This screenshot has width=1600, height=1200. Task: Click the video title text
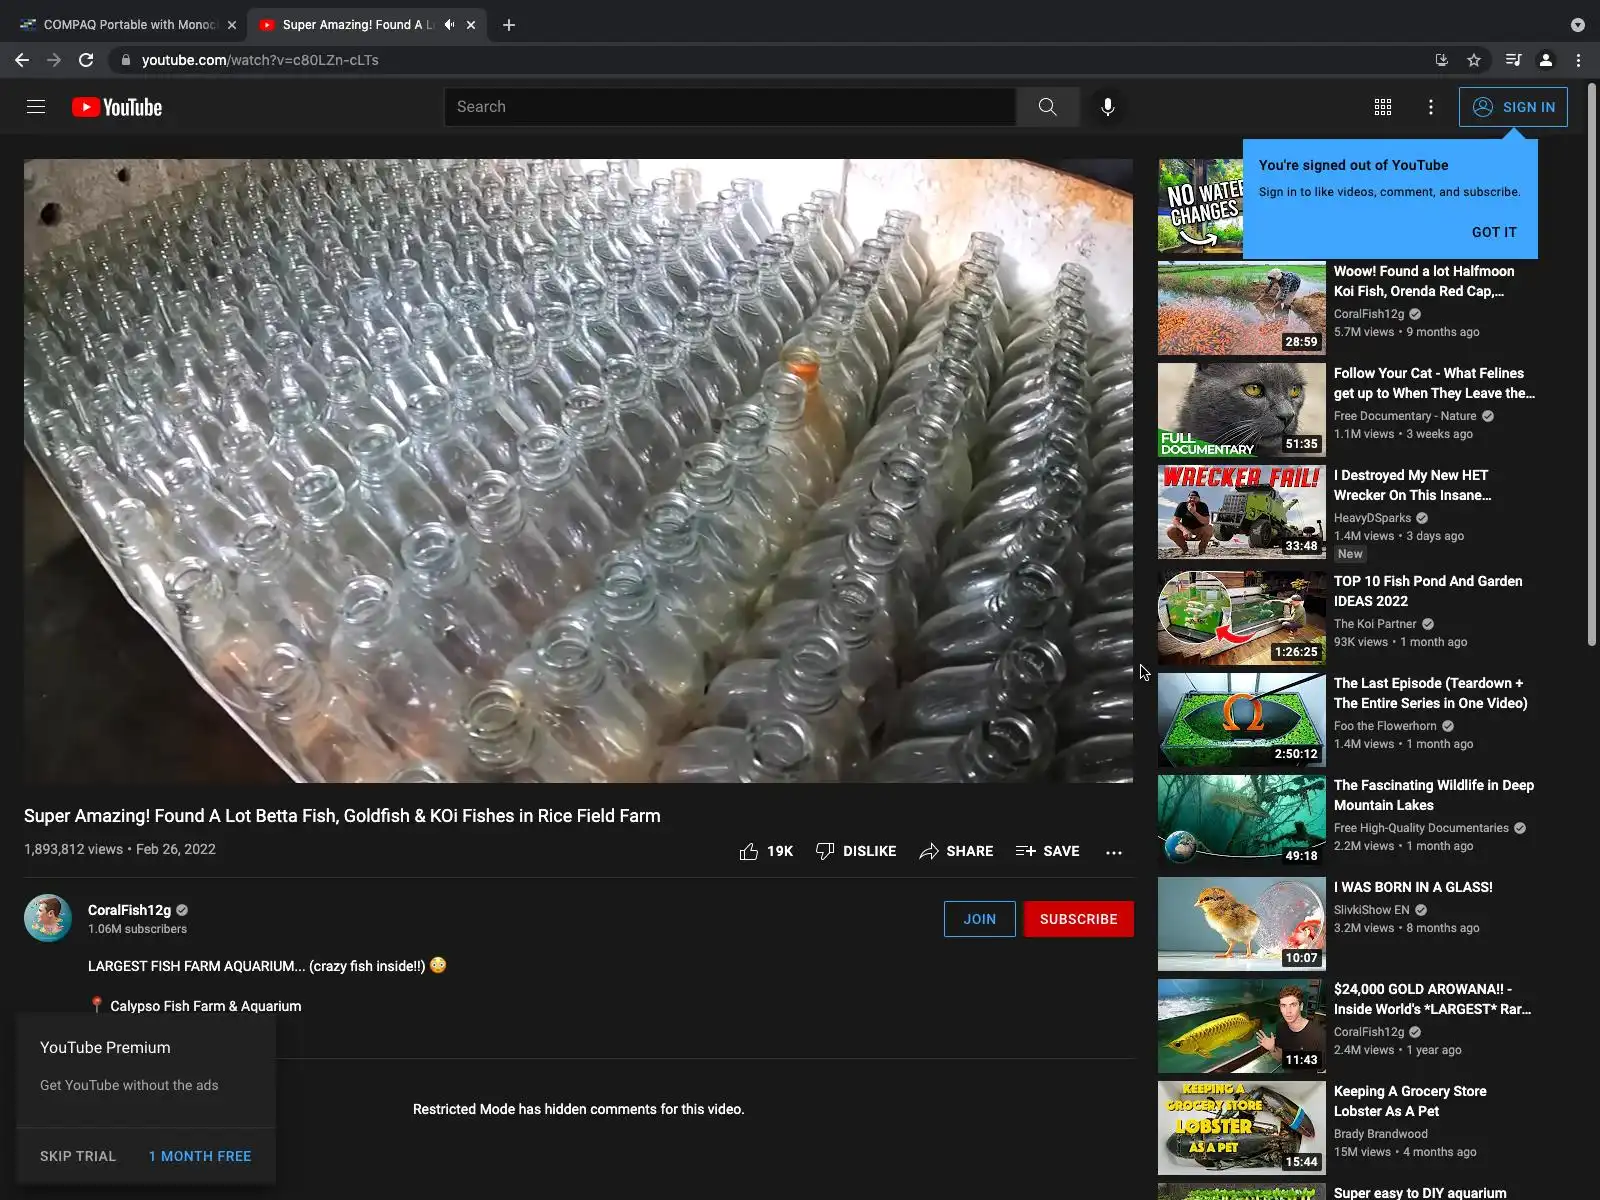pos(342,816)
